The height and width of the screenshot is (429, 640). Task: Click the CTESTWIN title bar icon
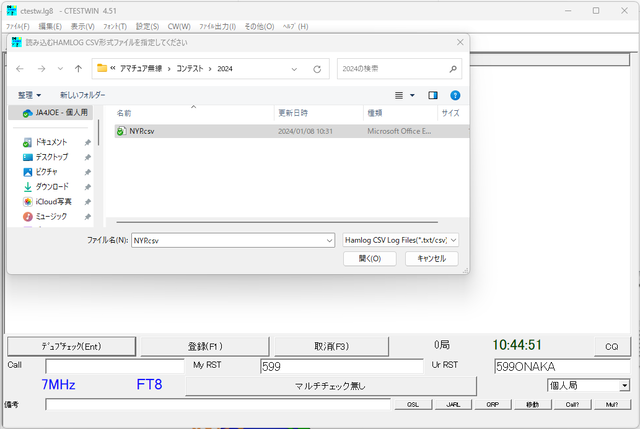tap(12, 11)
